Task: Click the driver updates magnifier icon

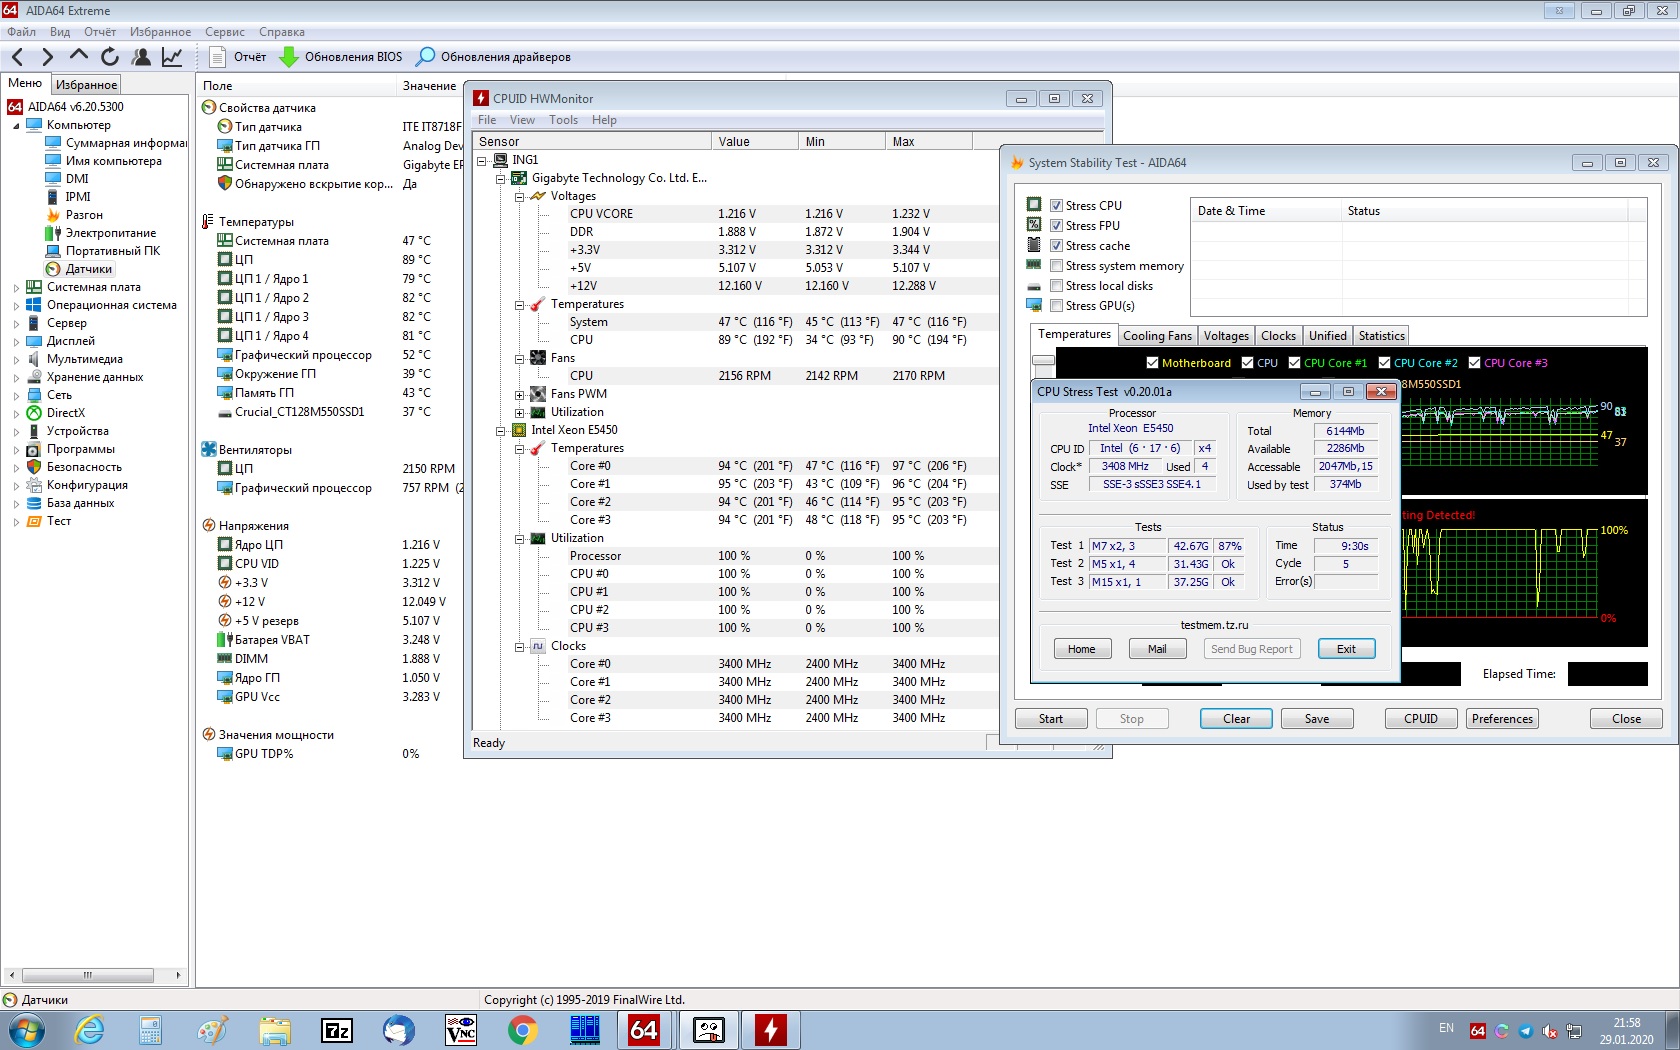Action: pyautogui.click(x=426, y=57)
